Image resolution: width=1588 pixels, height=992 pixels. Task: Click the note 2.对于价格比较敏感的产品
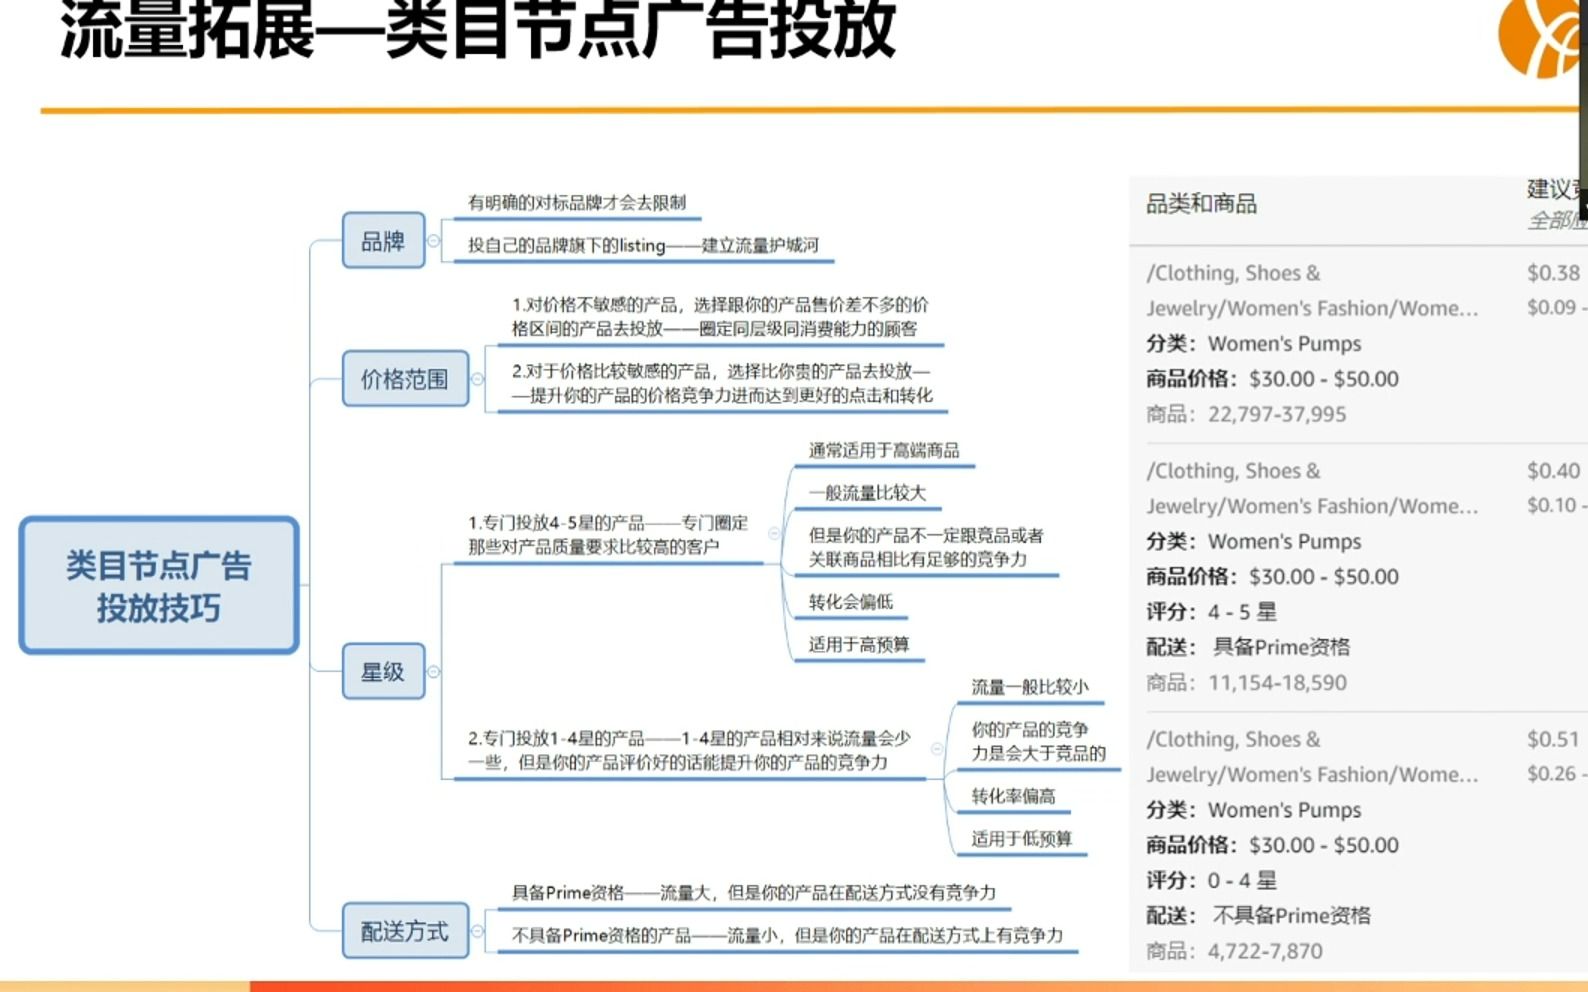[721, 383]
